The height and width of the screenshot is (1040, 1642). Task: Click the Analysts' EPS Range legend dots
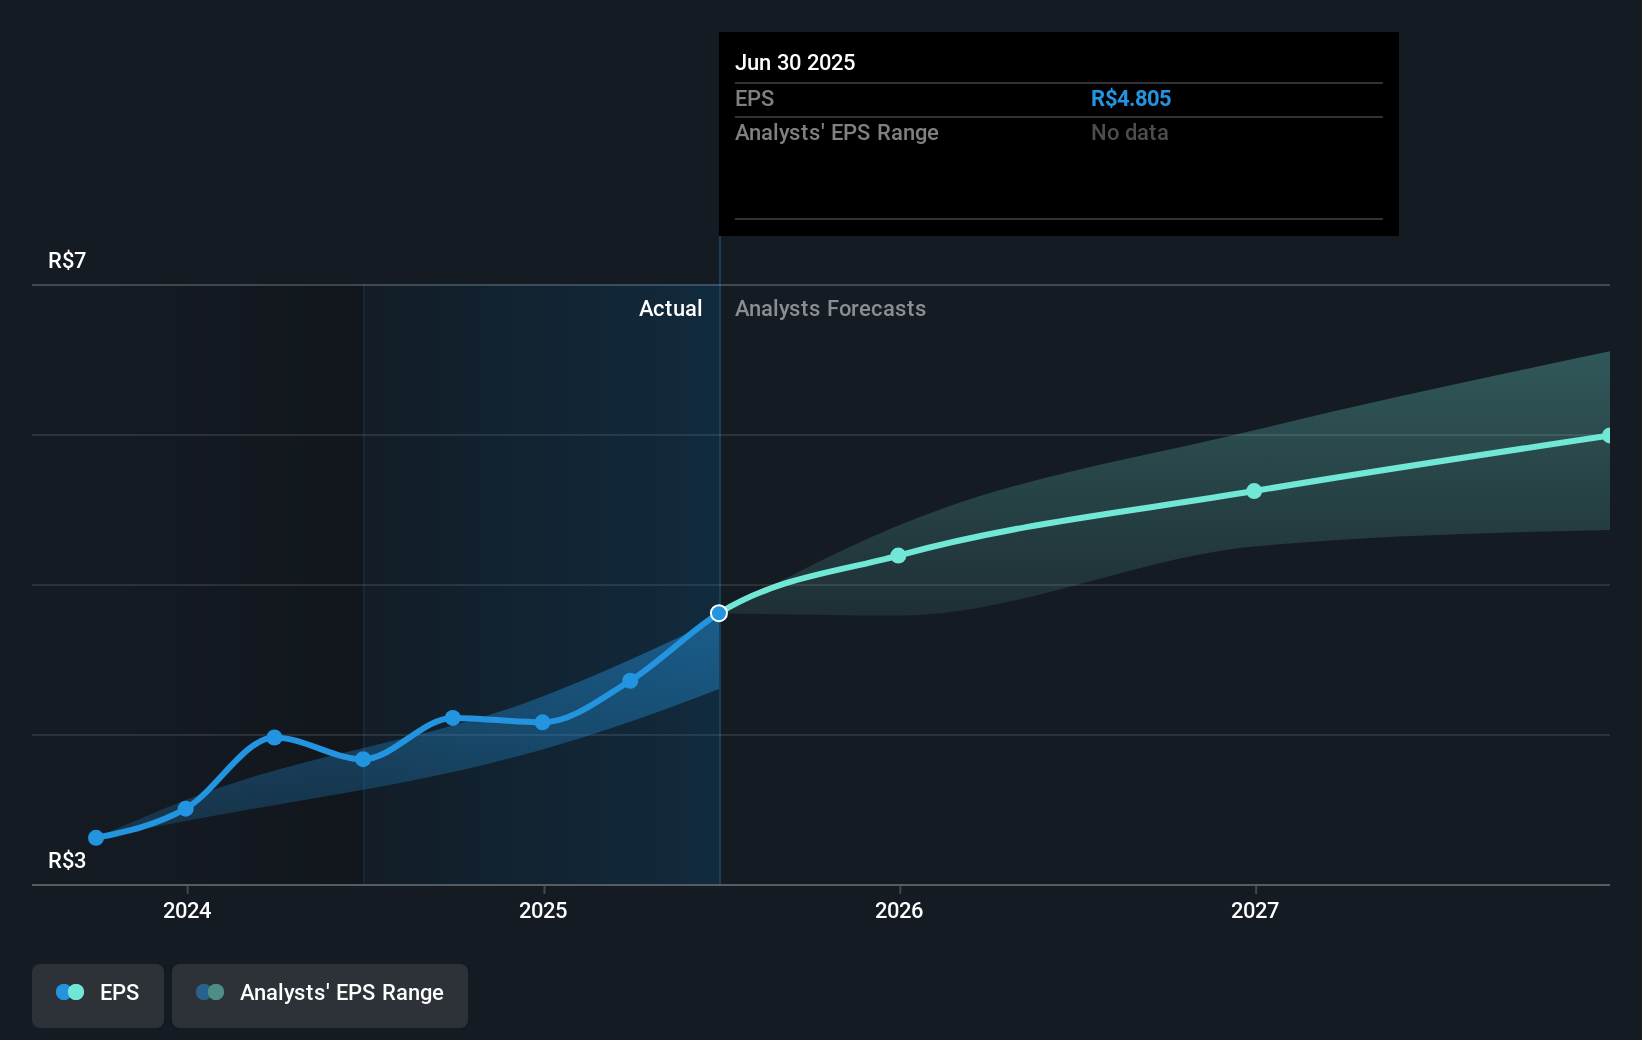[x=210, y=993]
